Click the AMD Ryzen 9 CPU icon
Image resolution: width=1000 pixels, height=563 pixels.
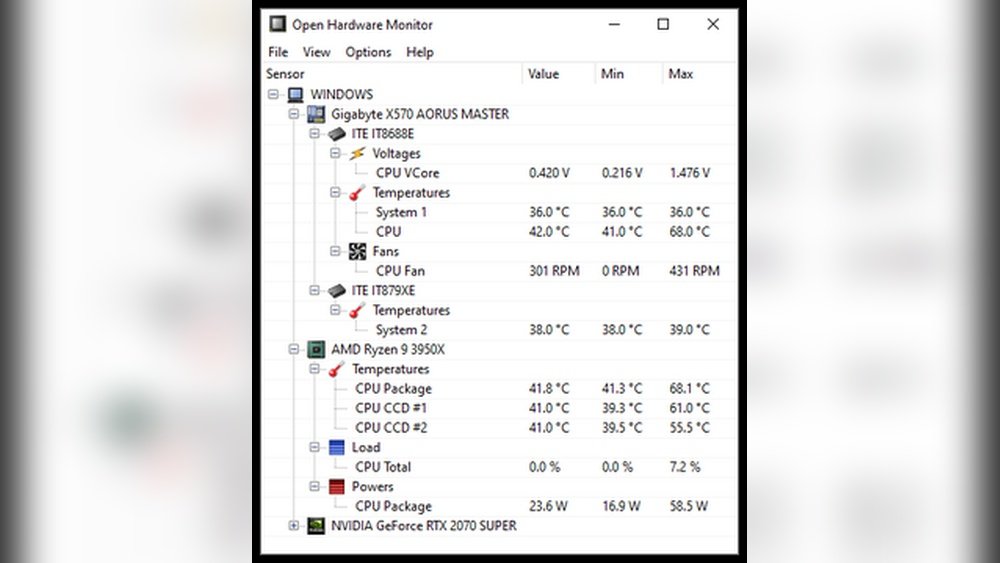315,349
